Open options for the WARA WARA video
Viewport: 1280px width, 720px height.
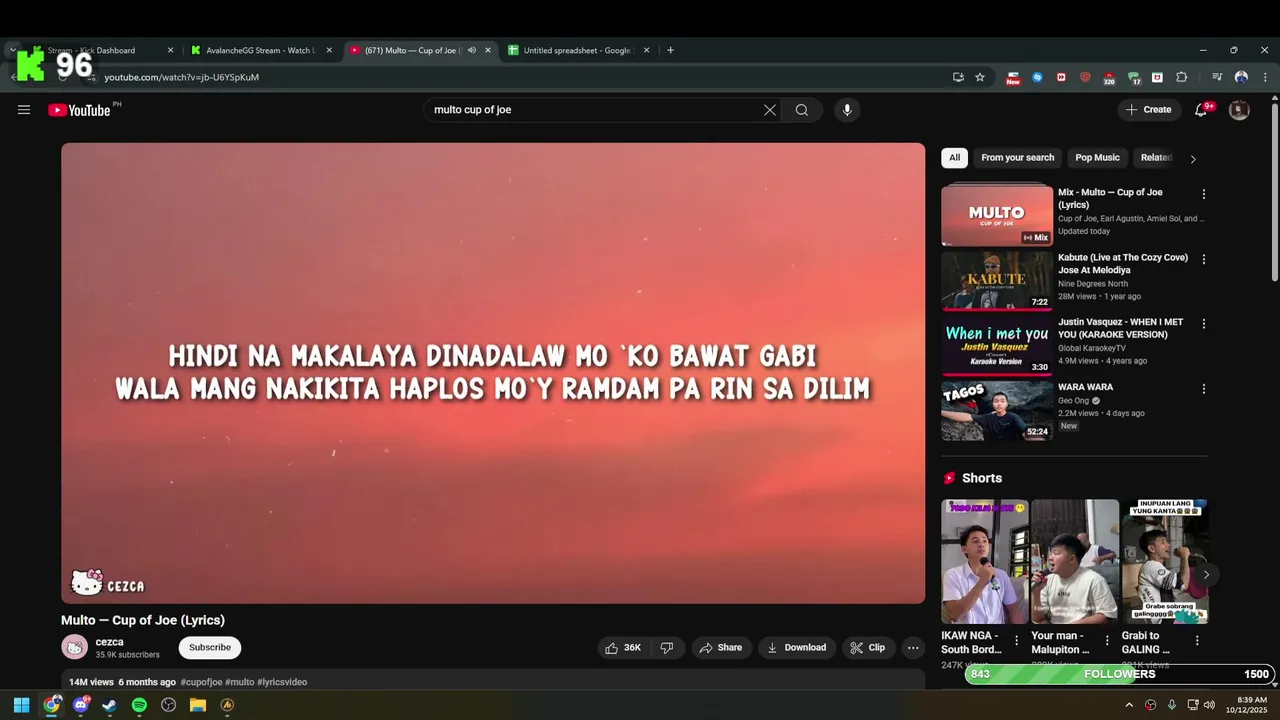[1204, 388]
